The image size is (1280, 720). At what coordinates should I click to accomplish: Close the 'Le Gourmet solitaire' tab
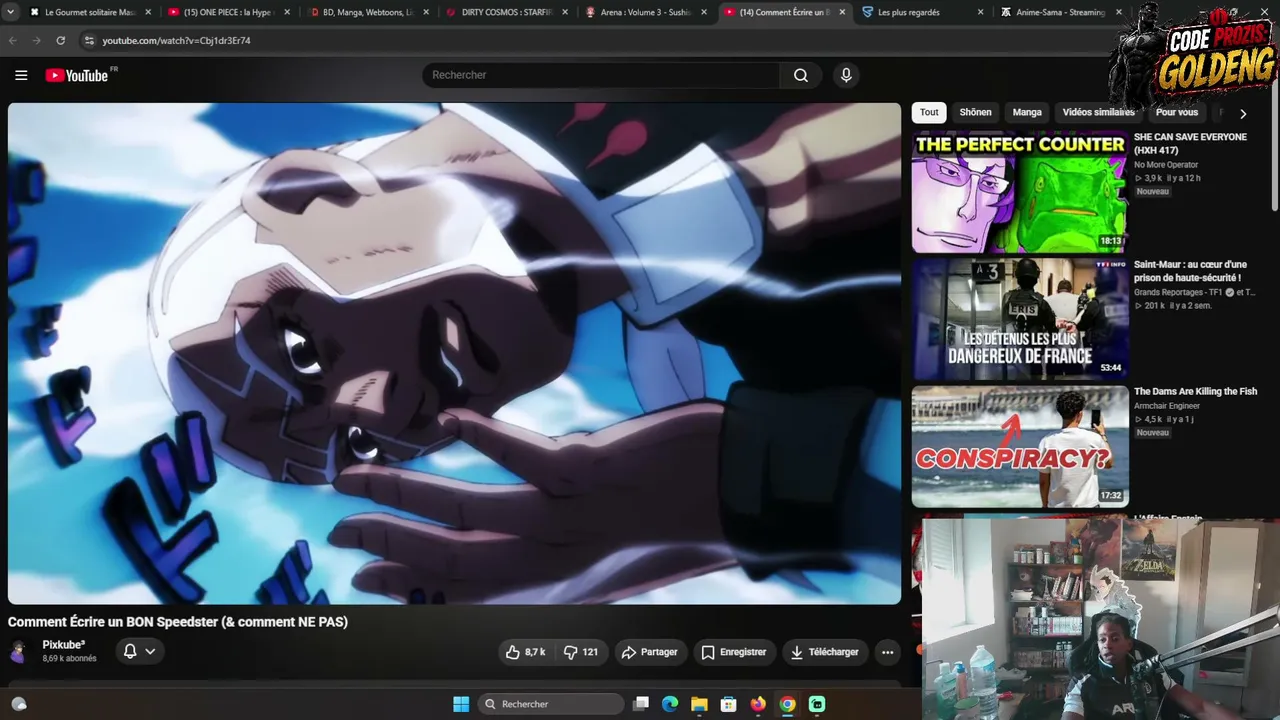tap(148, 12)
